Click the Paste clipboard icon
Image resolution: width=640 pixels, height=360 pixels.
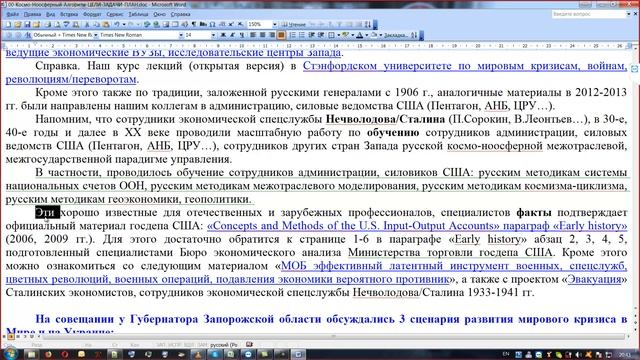click(x=106, y=24)
